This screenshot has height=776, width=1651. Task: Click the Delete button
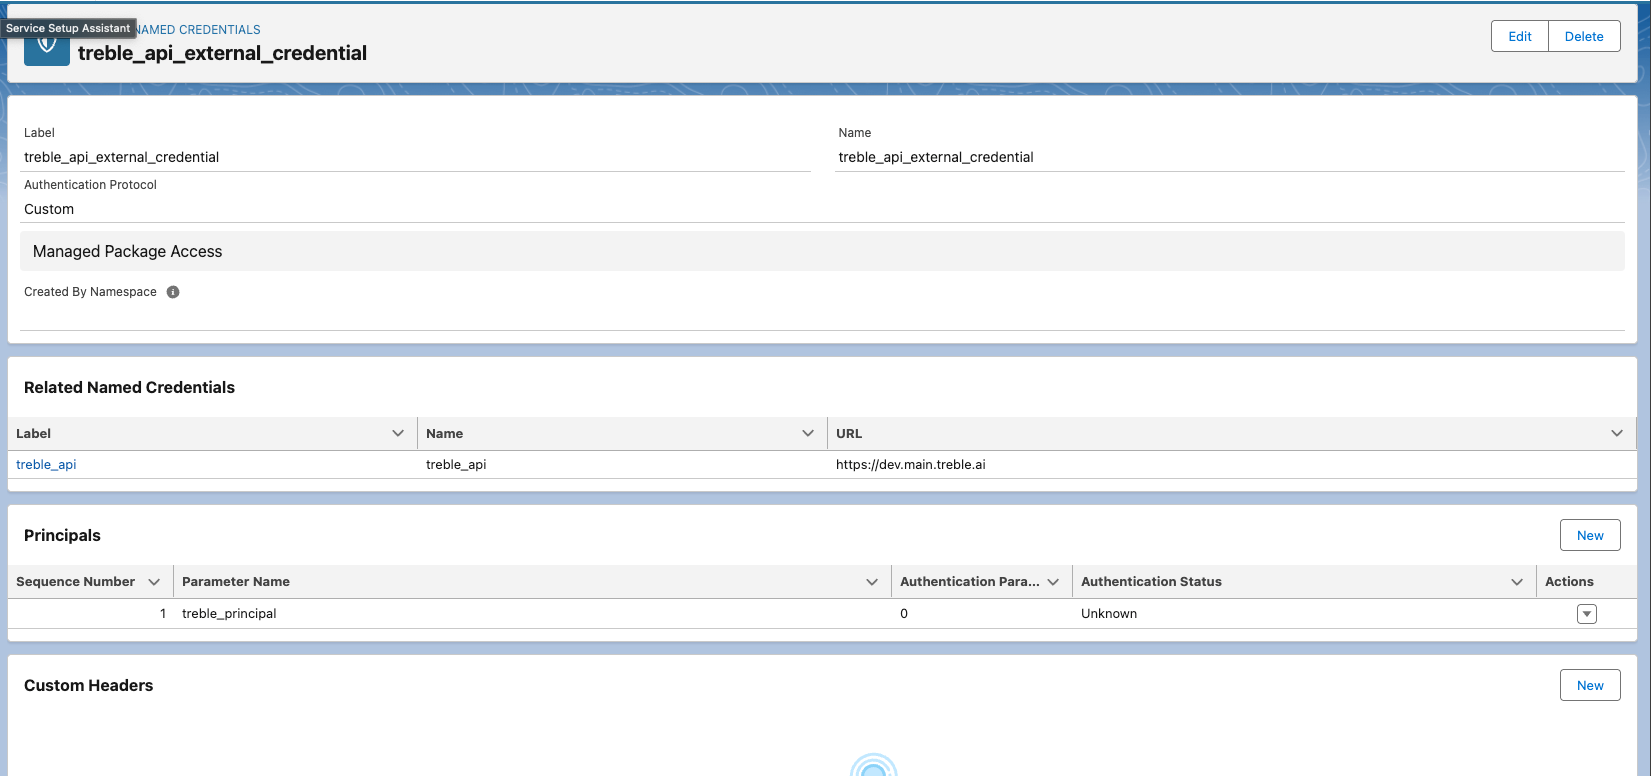click(x=1584, y=36)
